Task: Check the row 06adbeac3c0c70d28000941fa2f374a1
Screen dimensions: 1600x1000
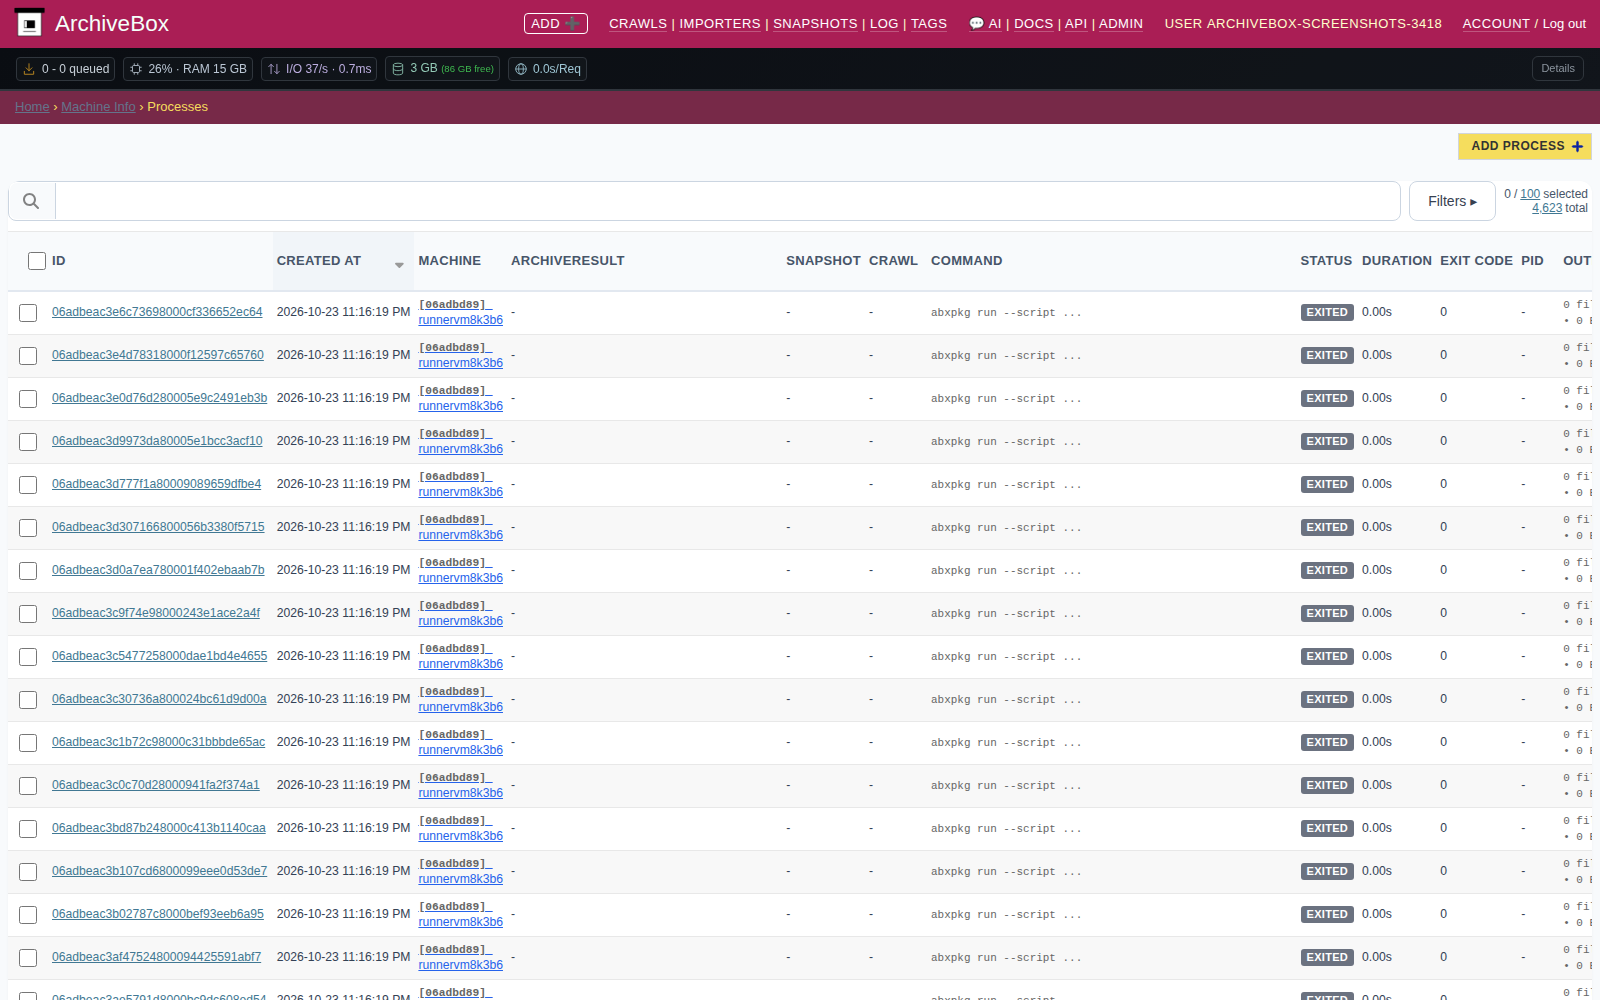Action: pos(28,786)
